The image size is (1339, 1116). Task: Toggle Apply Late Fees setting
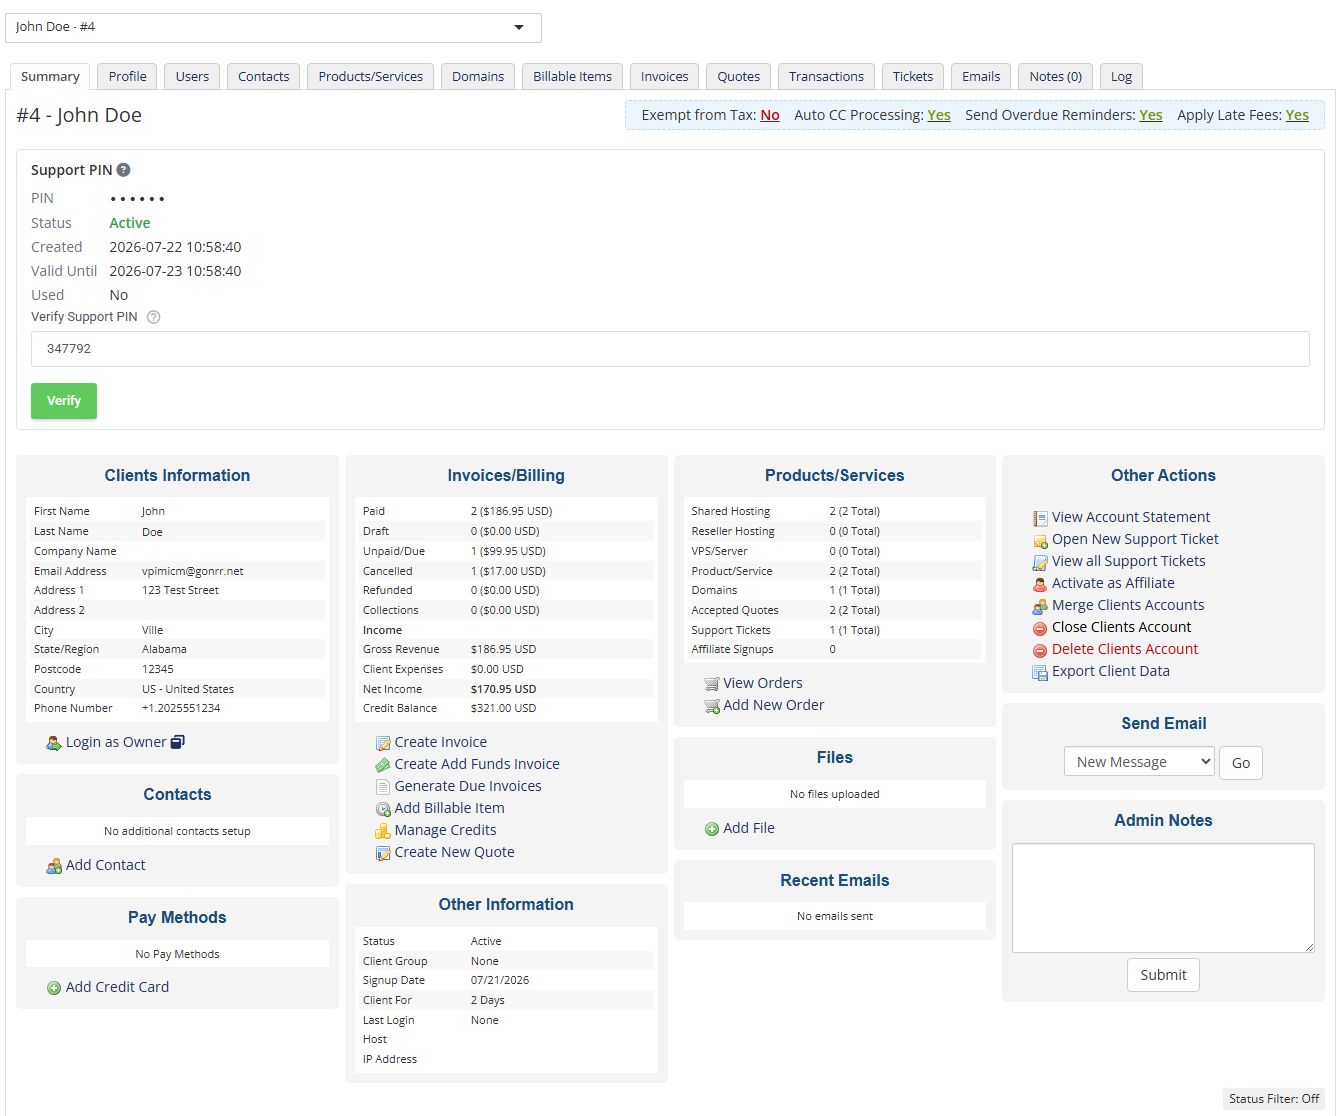[1297, 115]
